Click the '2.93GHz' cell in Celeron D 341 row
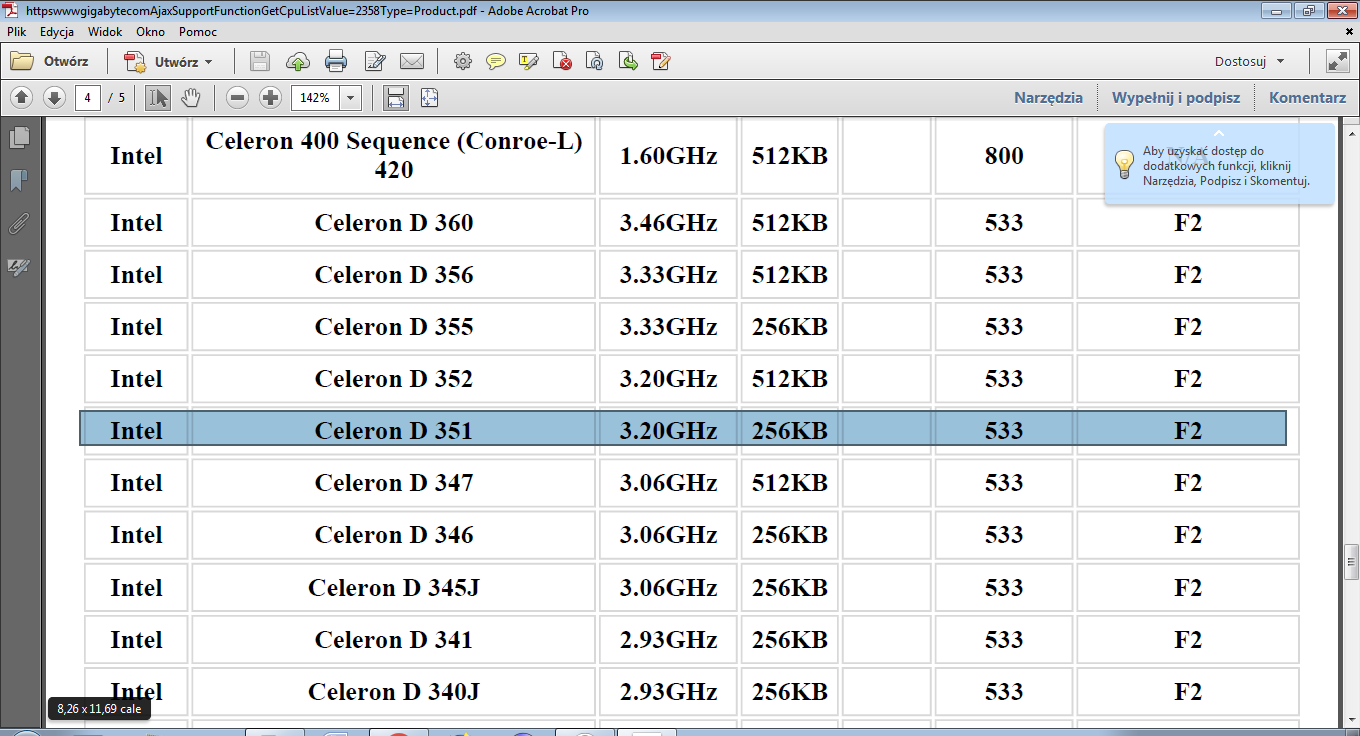Viewport: 1360px width, 736px height. click(668, 639)
